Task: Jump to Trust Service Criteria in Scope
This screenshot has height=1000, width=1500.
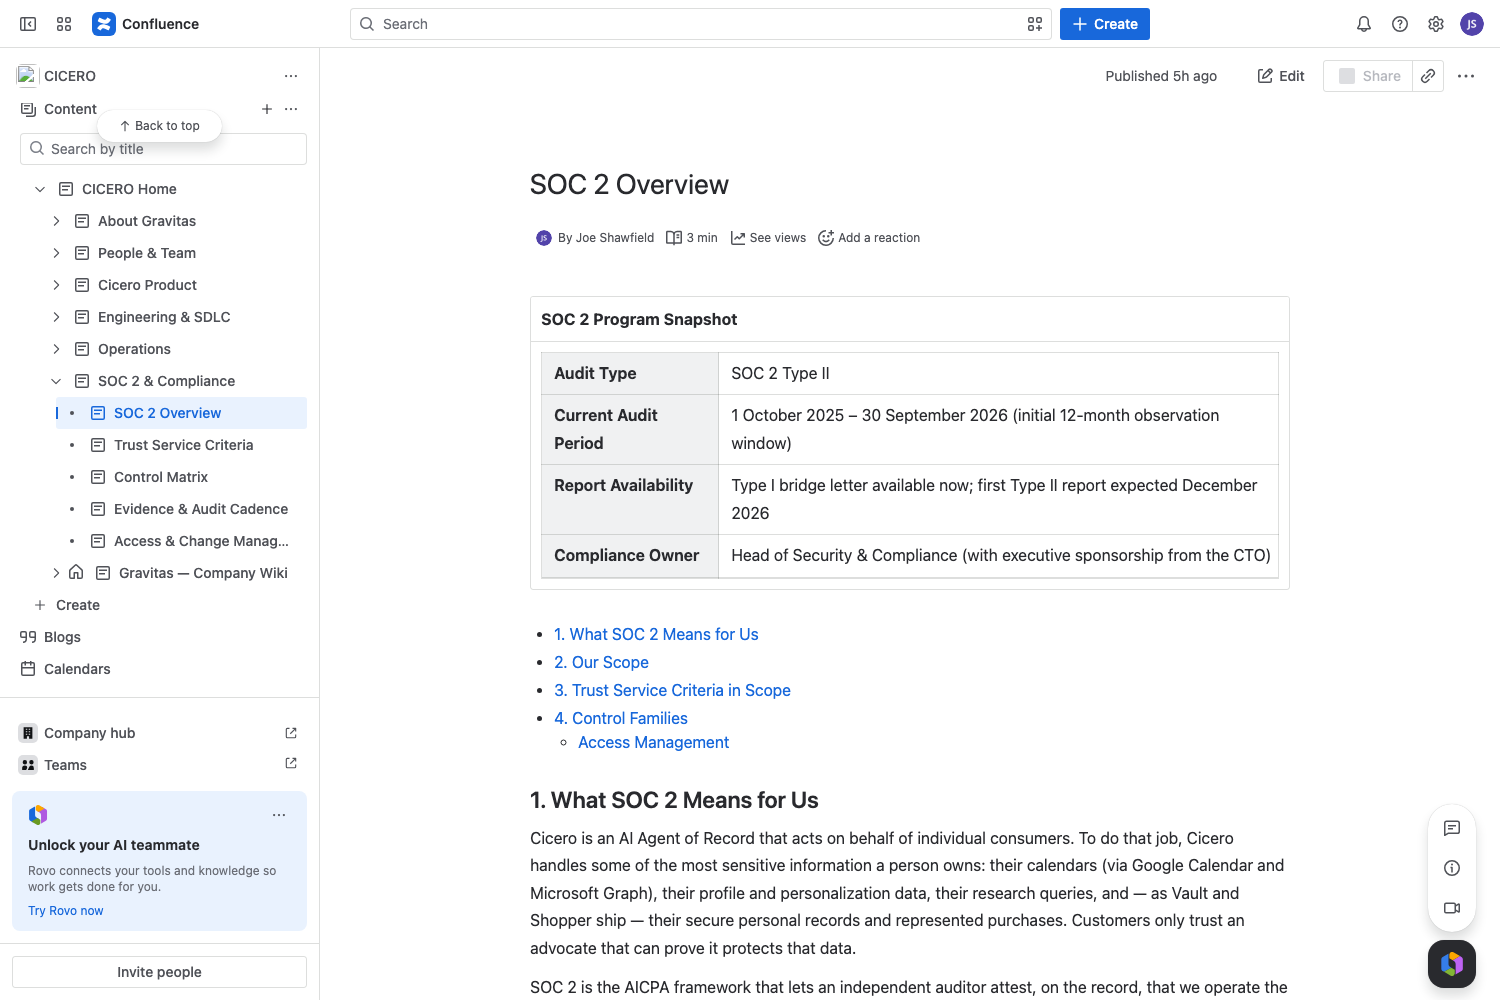Action: (x=672, y=690)
